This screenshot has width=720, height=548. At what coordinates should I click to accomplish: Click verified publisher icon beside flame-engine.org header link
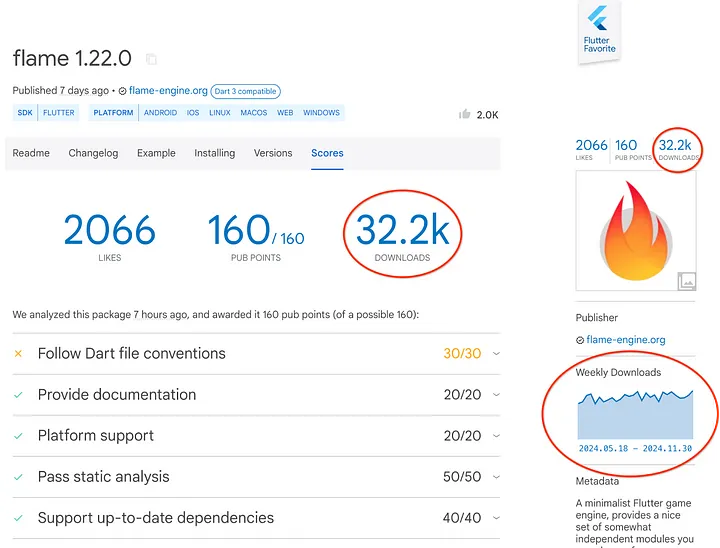pyautogui.click(x=123, y=91)
